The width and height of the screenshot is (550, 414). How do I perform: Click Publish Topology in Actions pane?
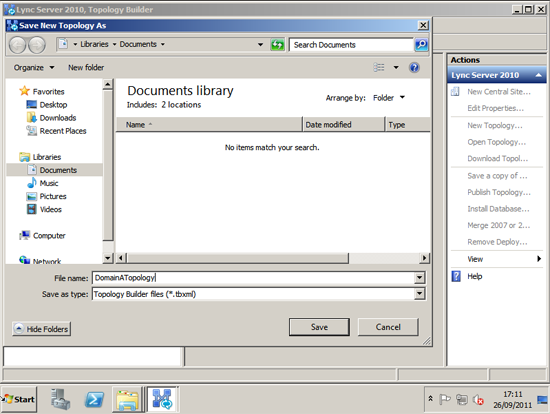click(499, 192)
